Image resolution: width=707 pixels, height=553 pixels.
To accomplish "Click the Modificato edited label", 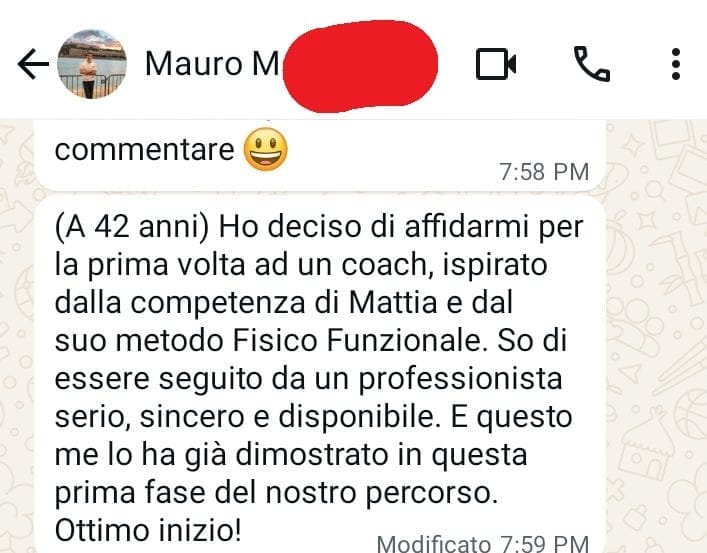I will click(x=433, y=543).
